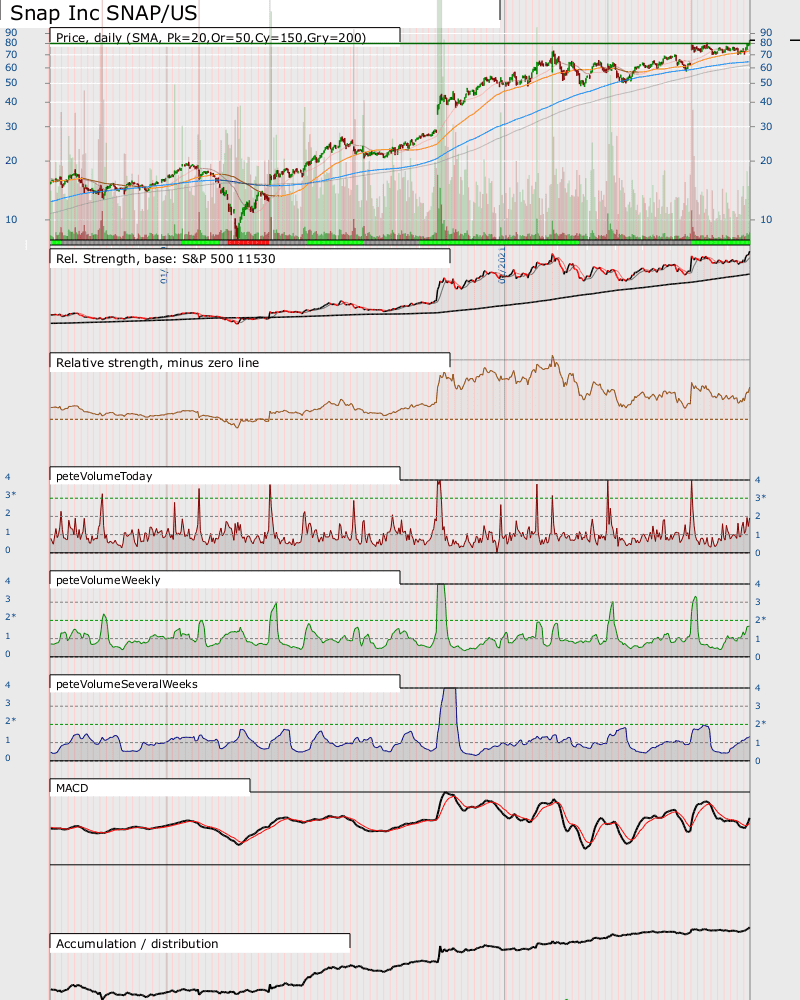
Task: Click the "Rel. Strength, base: S&P 500 11530" label
Action: pos(166,259)
